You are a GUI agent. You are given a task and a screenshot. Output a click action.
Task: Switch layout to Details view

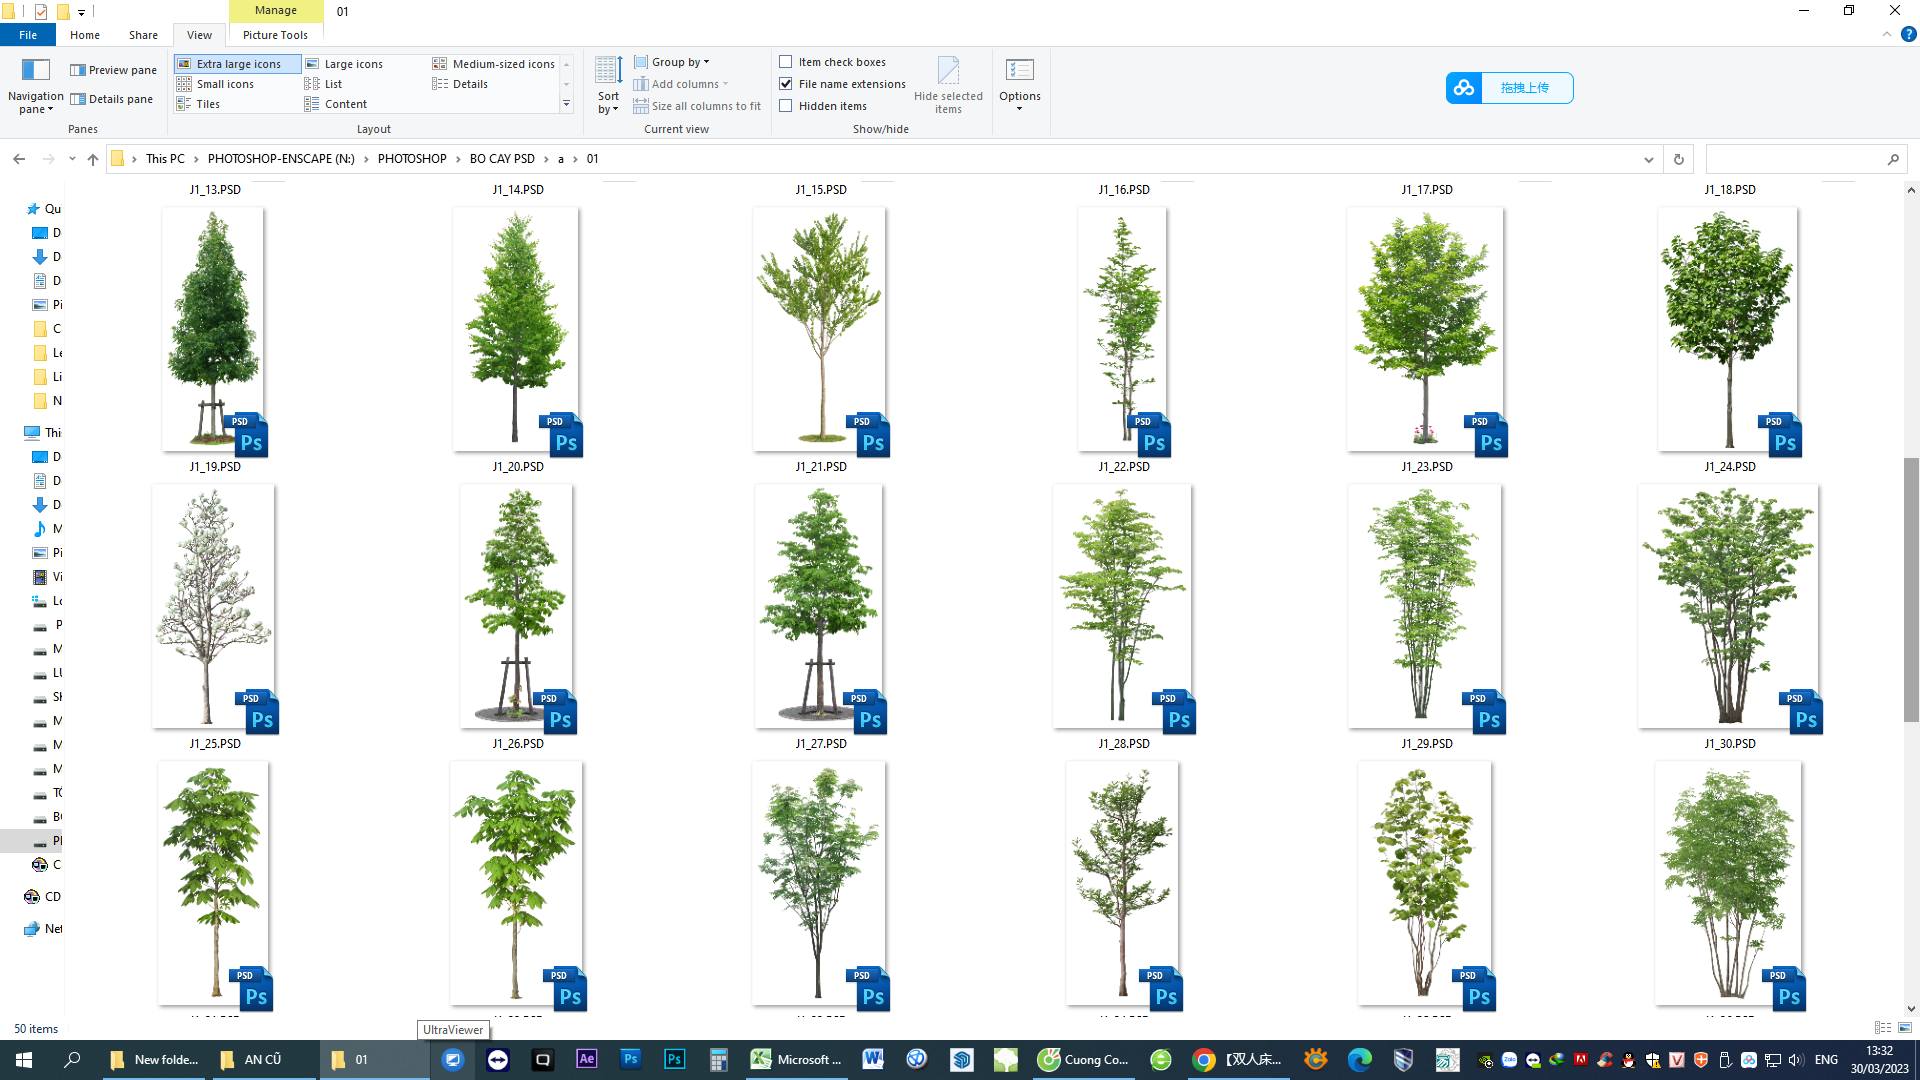coord(460,84)
